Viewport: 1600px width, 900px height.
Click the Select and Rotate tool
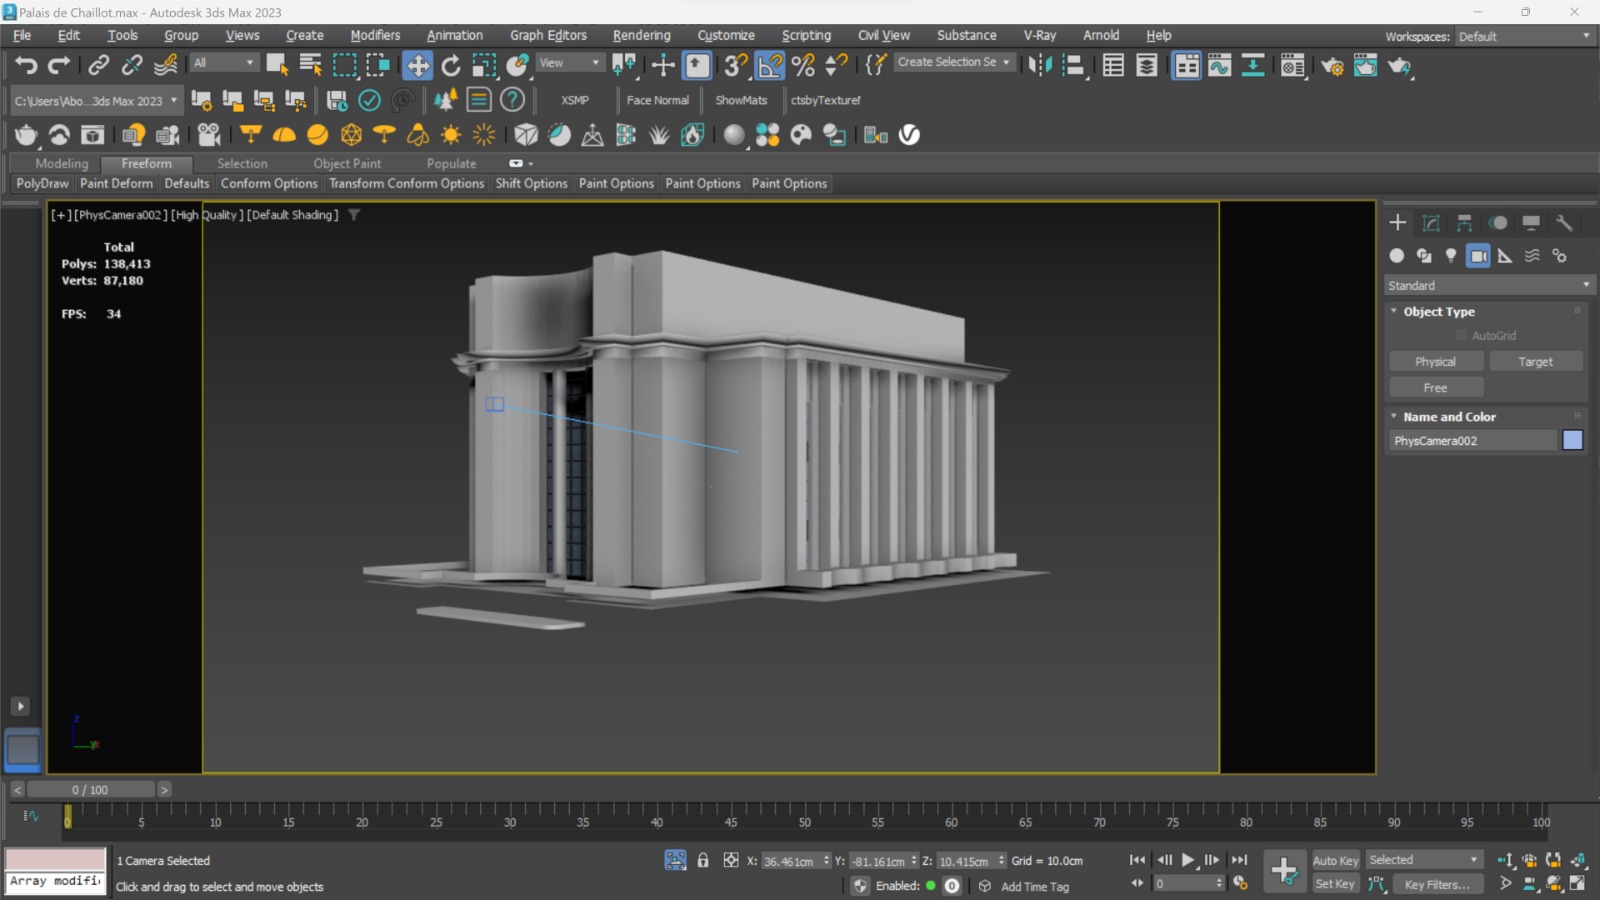coord(451,66)
